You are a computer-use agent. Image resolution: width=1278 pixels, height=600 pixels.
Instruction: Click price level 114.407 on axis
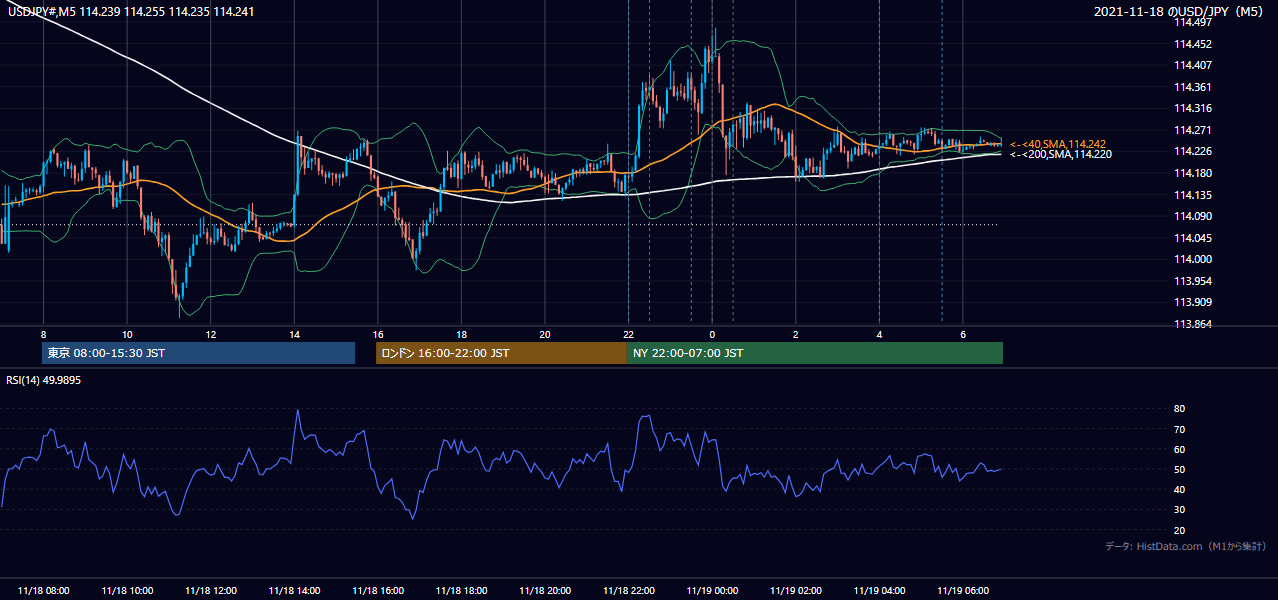pos(1192,66)
